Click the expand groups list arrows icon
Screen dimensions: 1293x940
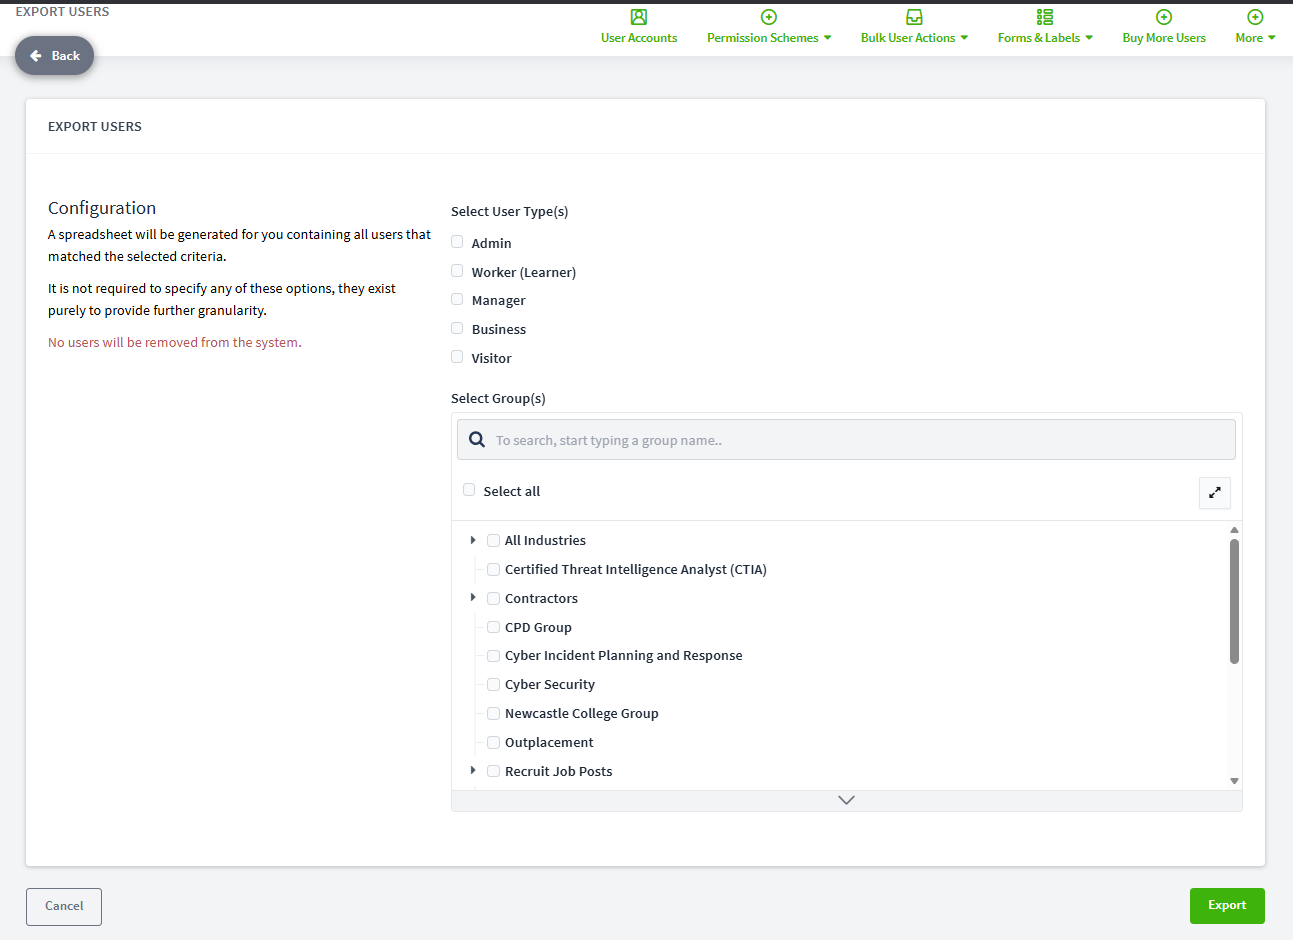tap(1215, 492)
